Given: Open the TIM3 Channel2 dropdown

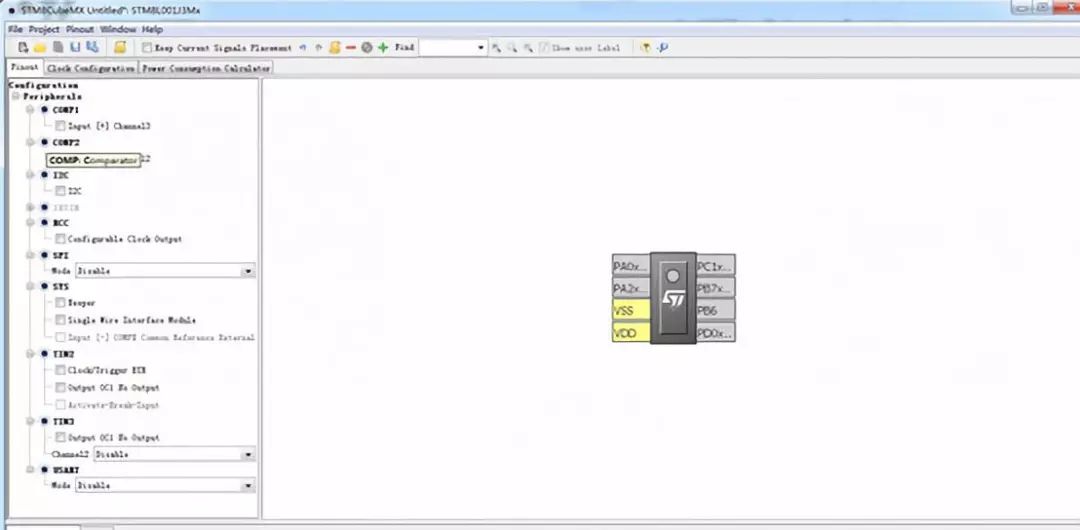Looking at the screenshot, I should point(248,454).
